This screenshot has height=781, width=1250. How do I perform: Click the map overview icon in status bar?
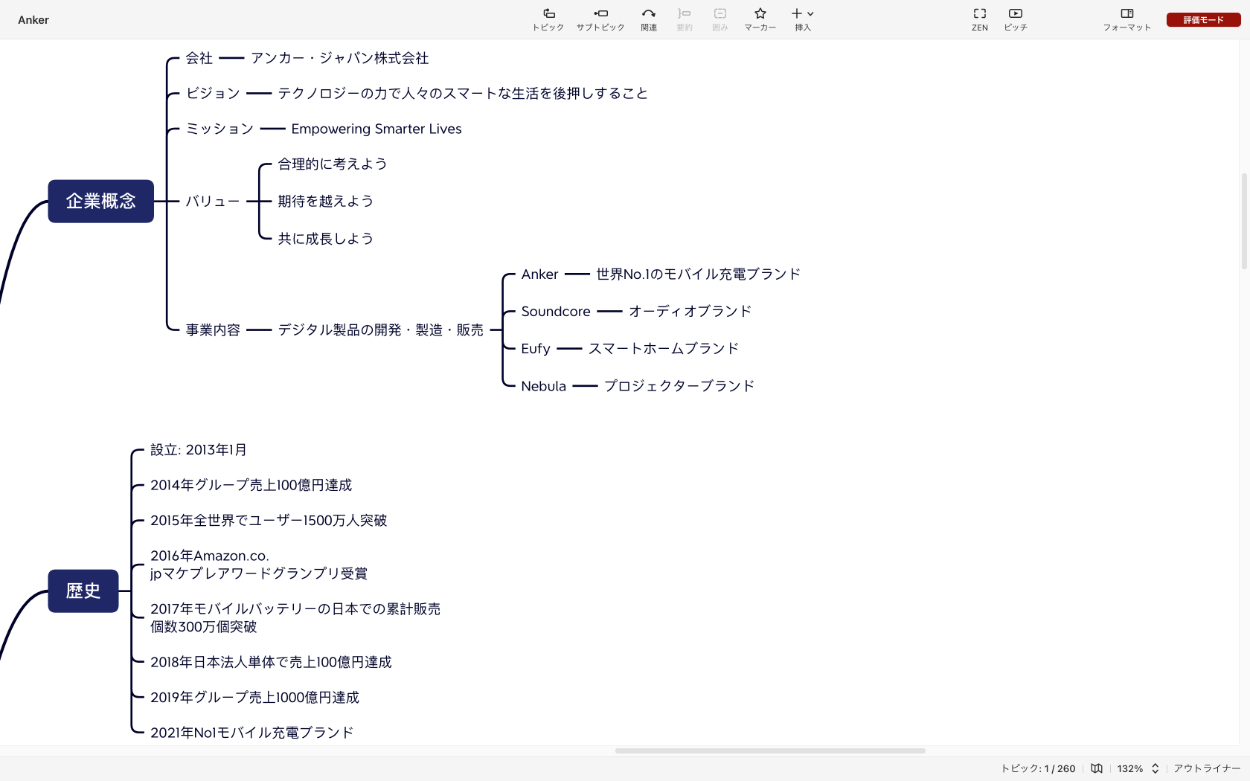1097,768
